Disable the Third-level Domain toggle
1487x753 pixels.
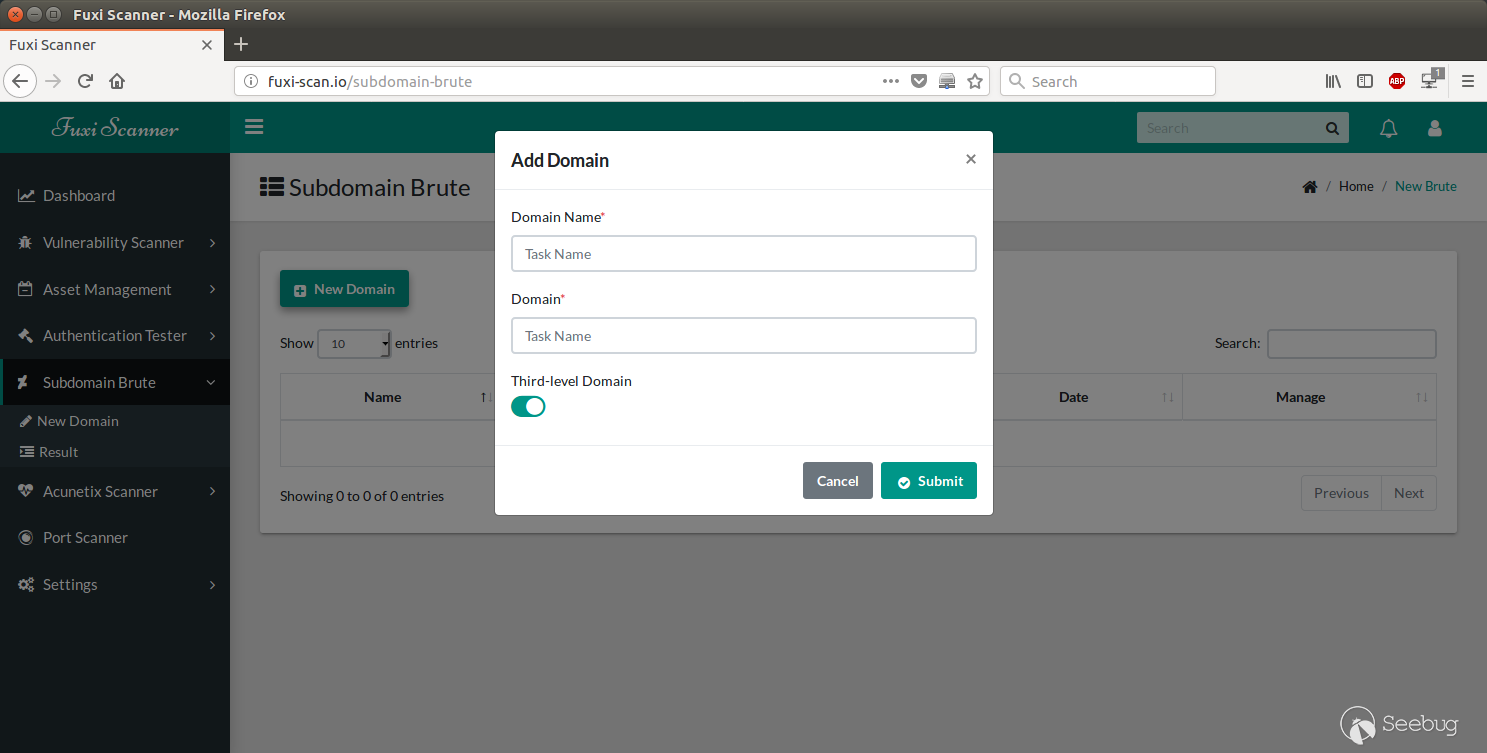(x=528, y=406)
